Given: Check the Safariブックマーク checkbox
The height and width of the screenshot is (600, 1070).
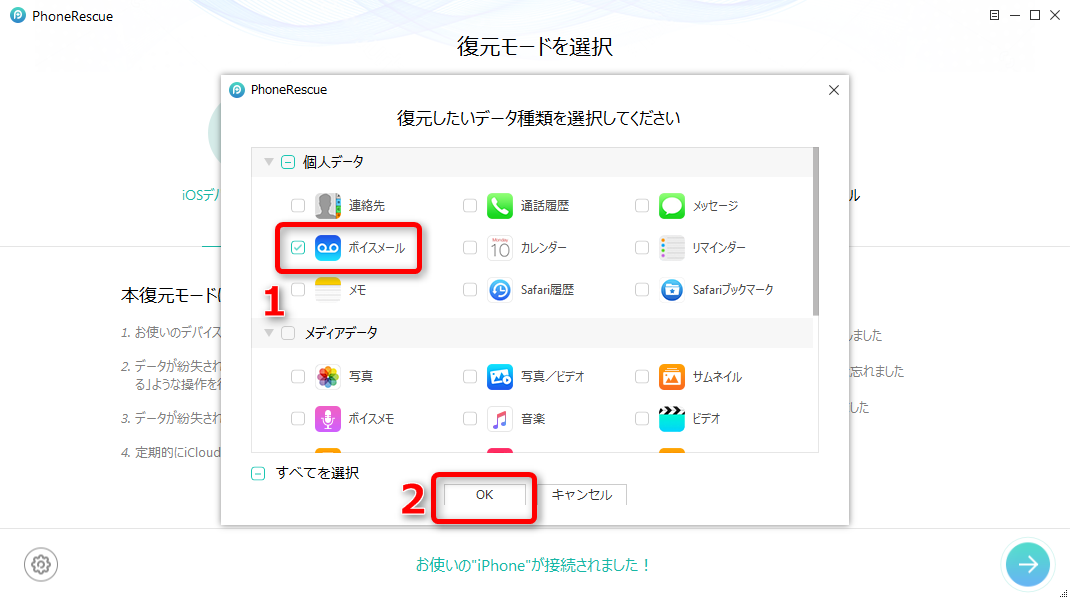Looking at the screenshot, I should 641,290.
